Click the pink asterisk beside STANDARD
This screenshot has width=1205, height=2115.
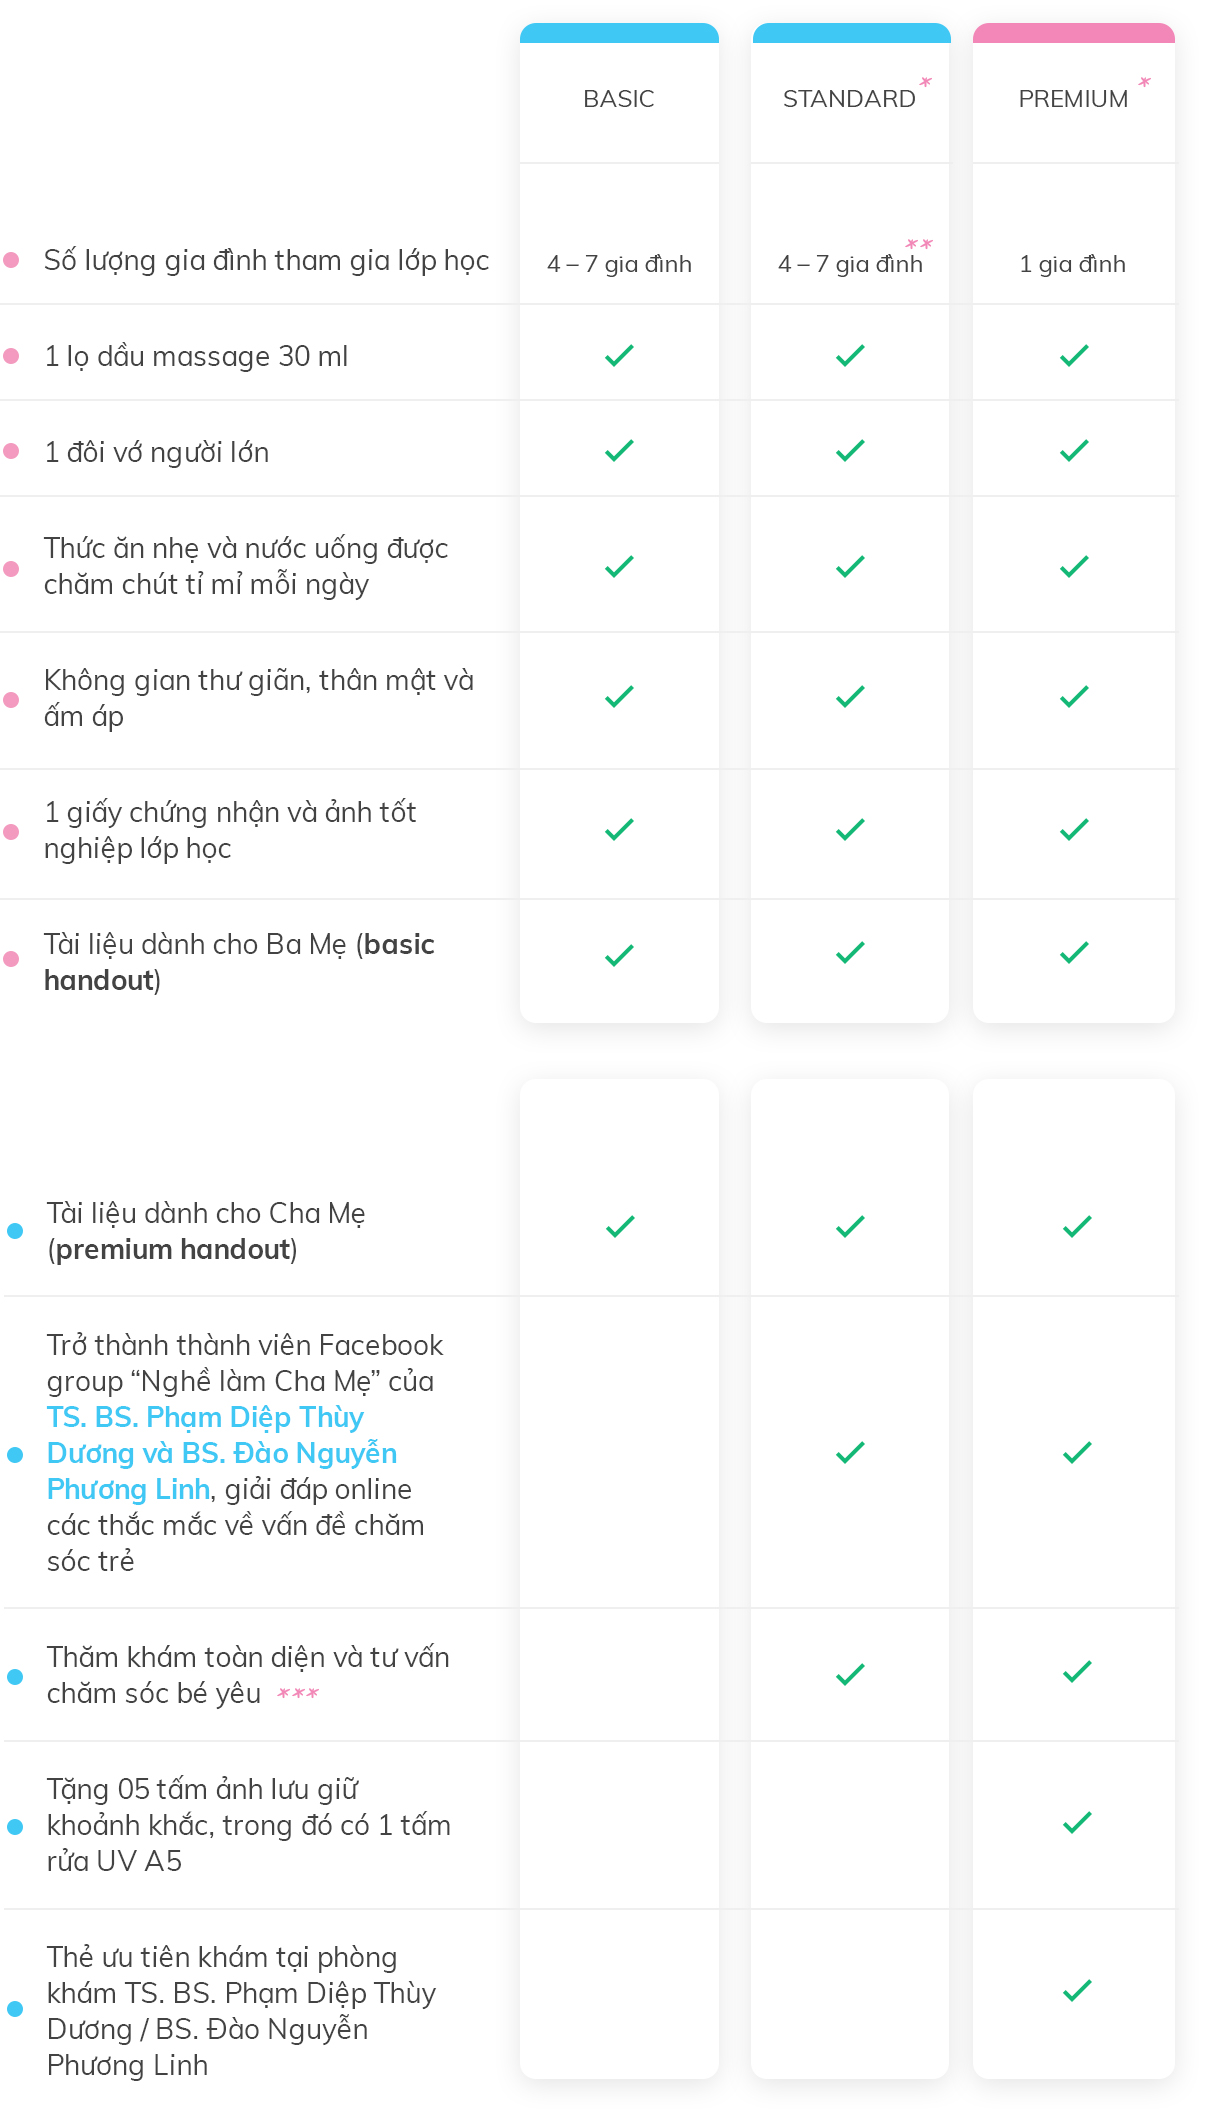point(926,82)
